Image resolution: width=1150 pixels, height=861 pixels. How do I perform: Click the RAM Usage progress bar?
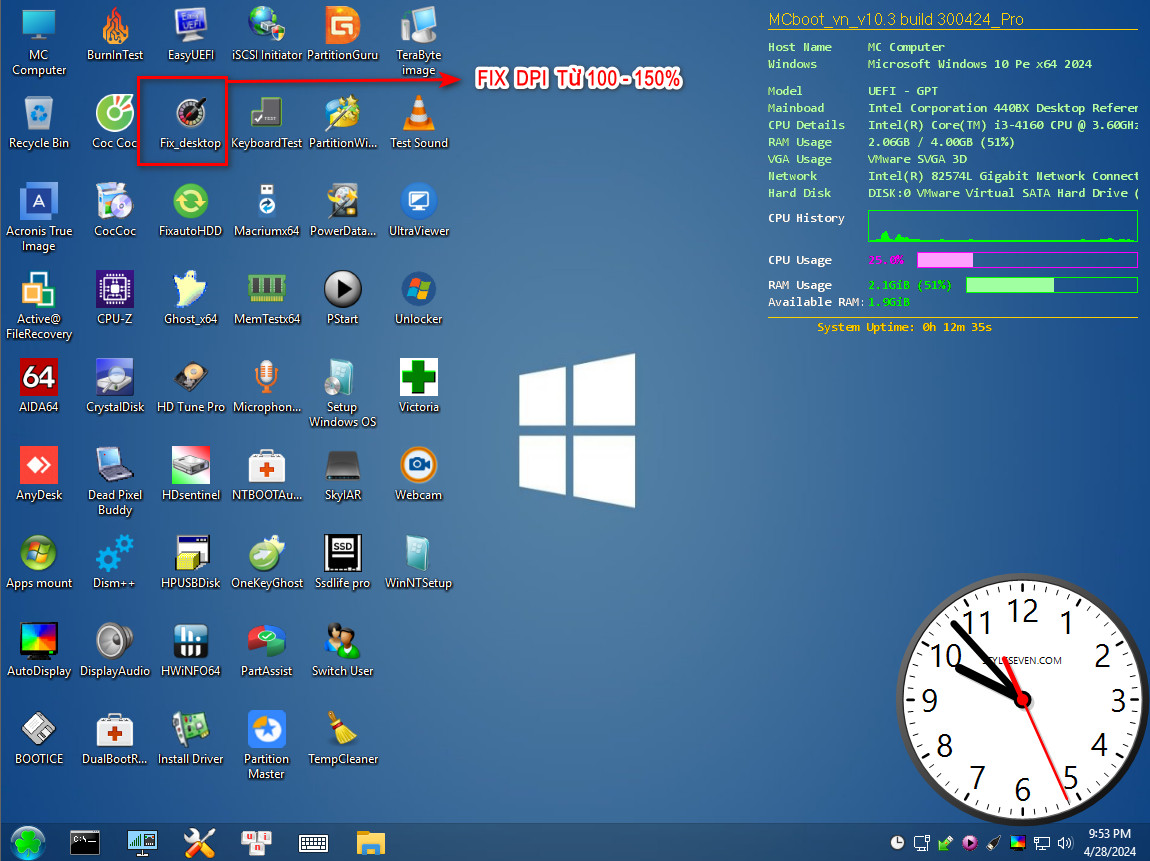[1050, 285]
